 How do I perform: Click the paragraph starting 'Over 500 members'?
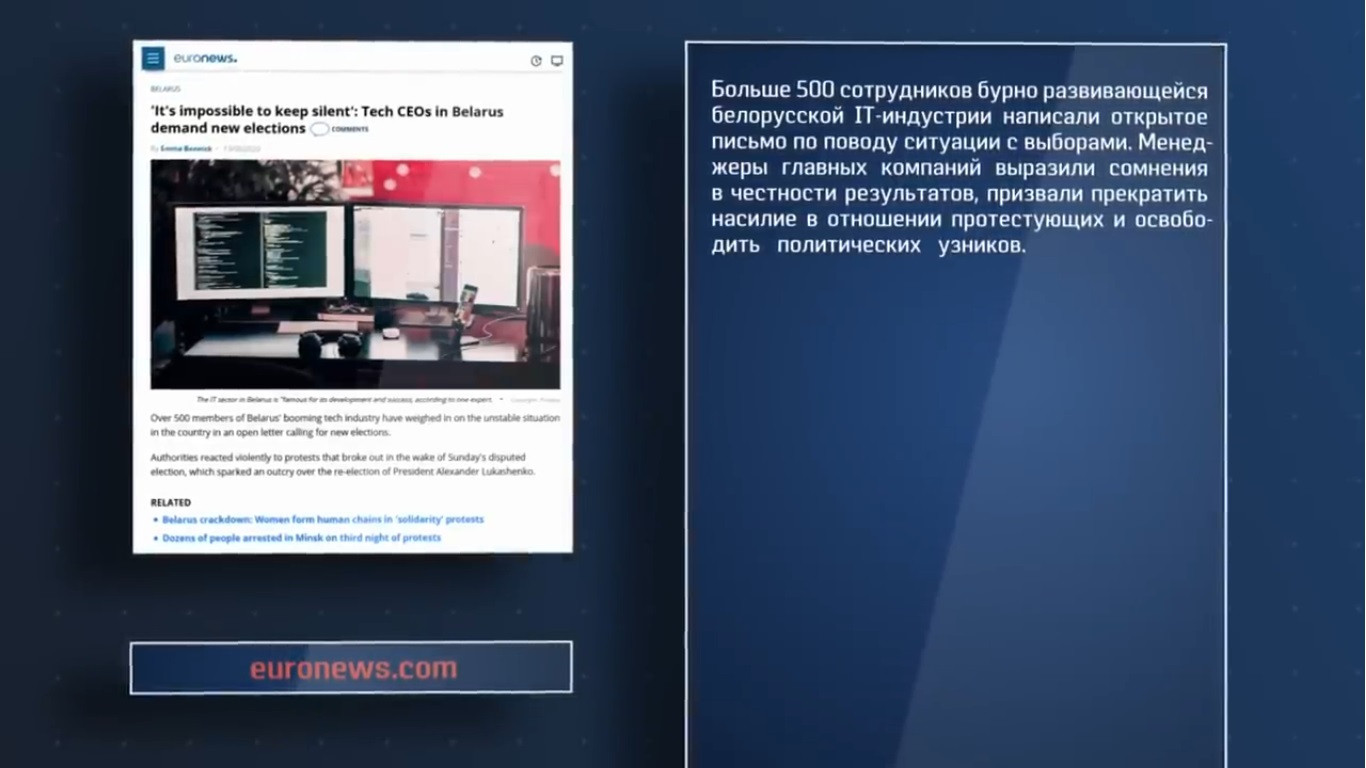click(x=355, y=425)
